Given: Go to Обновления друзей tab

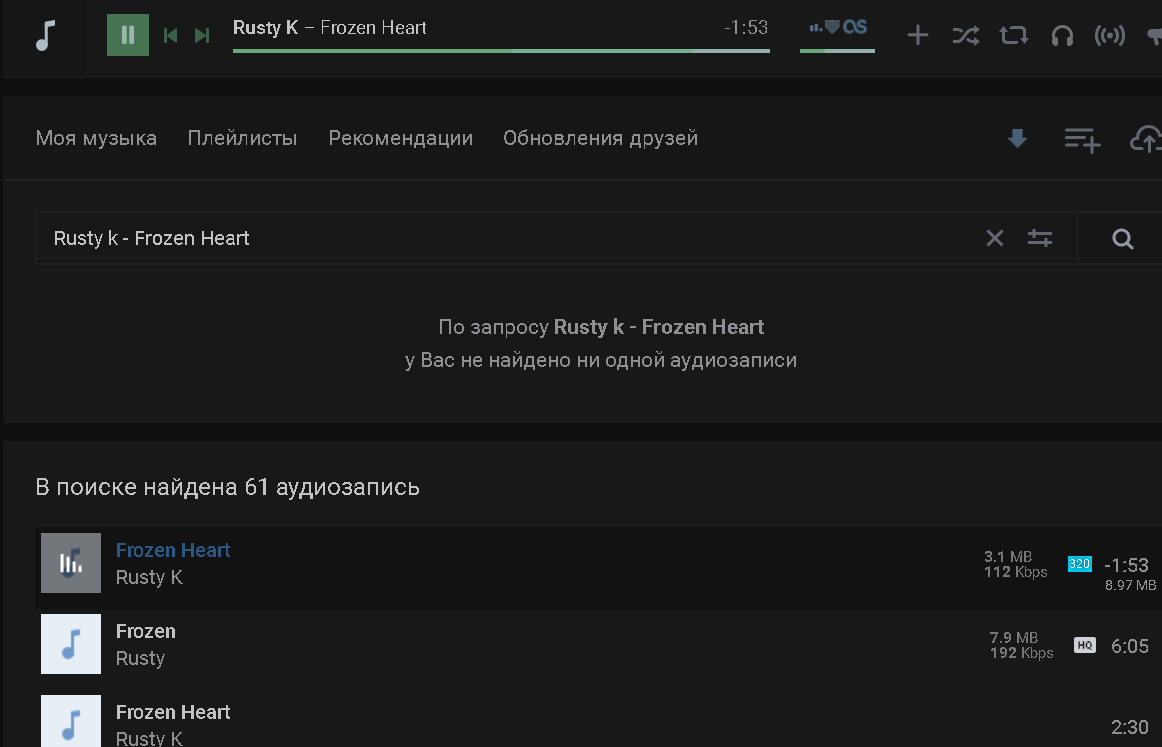Looking at the screenshot, I should pyautogui.click(x=600, y=139).
